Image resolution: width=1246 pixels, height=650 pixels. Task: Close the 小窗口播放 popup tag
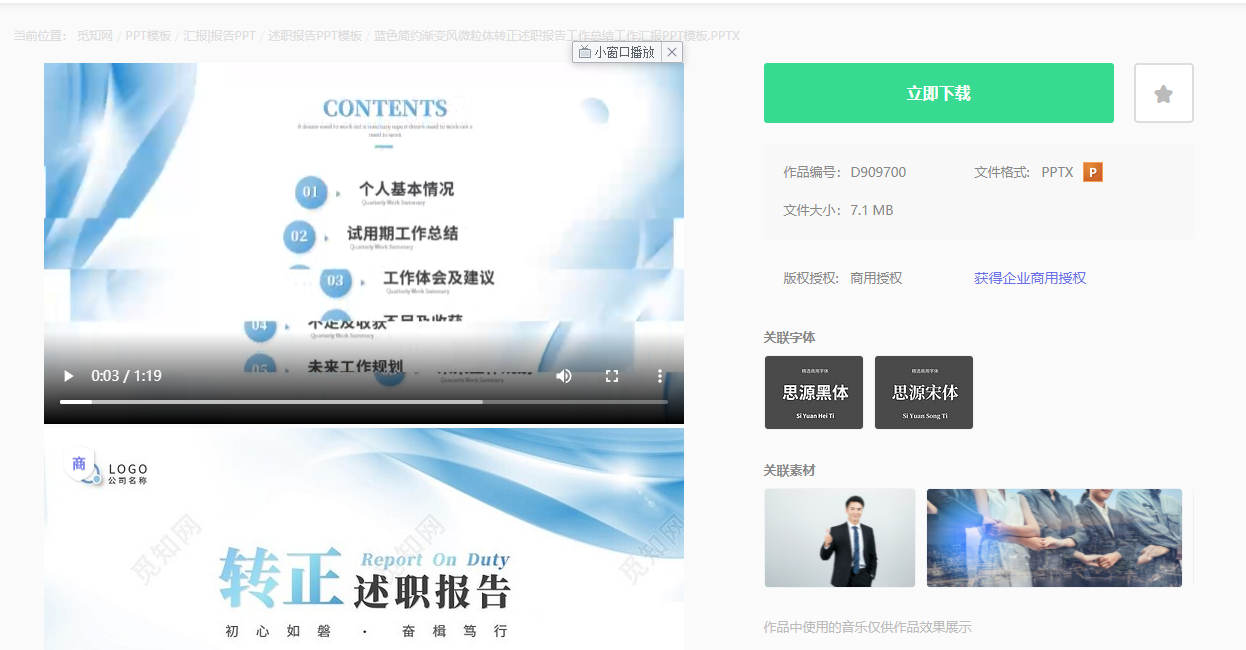(672, 52)
